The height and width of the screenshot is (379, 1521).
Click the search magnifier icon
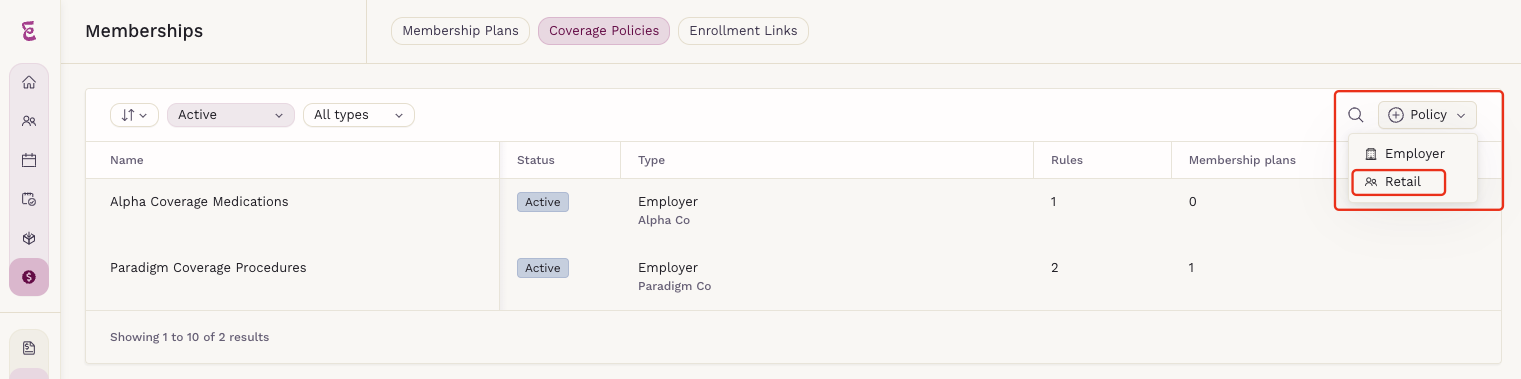tap(1356, 115)
